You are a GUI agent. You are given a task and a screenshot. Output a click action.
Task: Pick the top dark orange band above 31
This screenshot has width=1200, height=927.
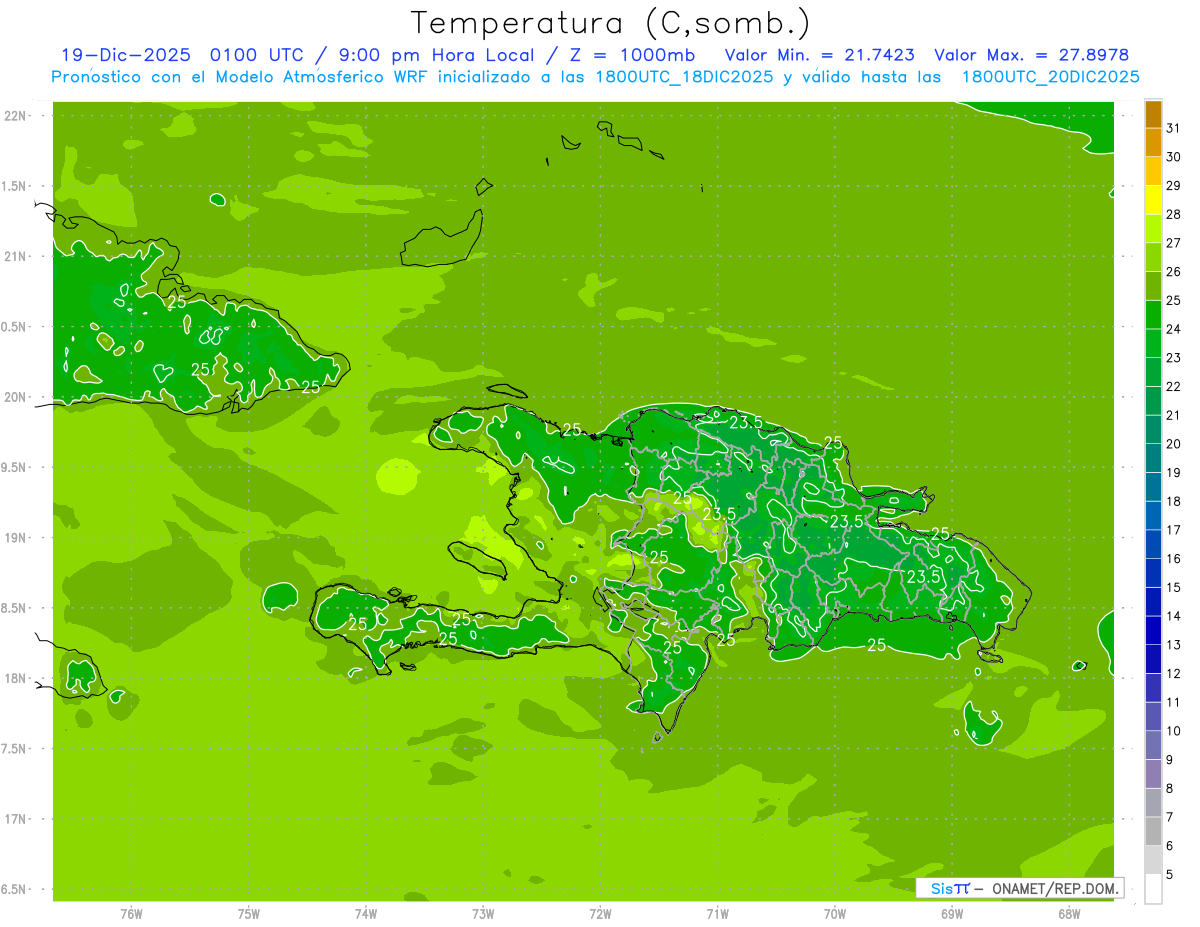pos(1153,115)
